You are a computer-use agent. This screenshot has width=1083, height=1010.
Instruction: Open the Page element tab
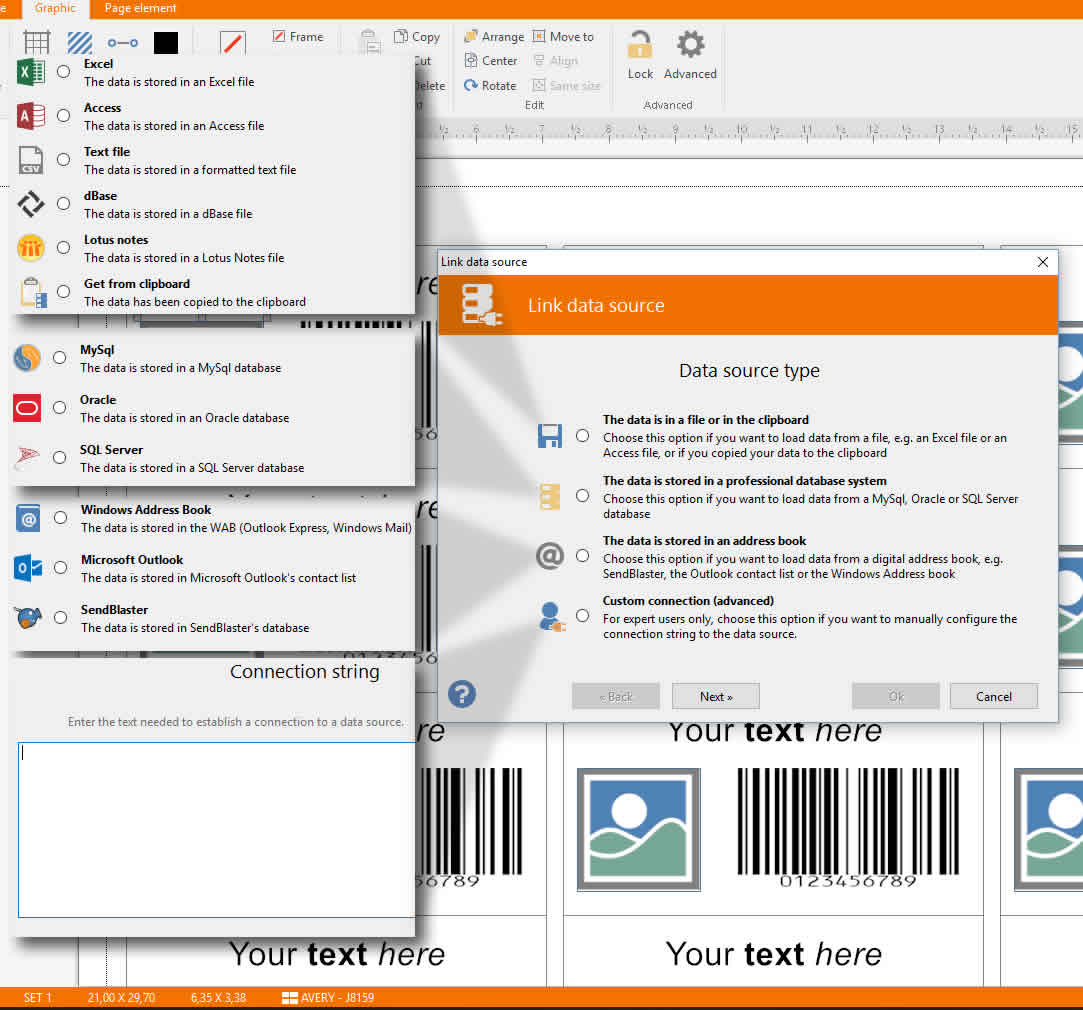[x=140, y=8]
